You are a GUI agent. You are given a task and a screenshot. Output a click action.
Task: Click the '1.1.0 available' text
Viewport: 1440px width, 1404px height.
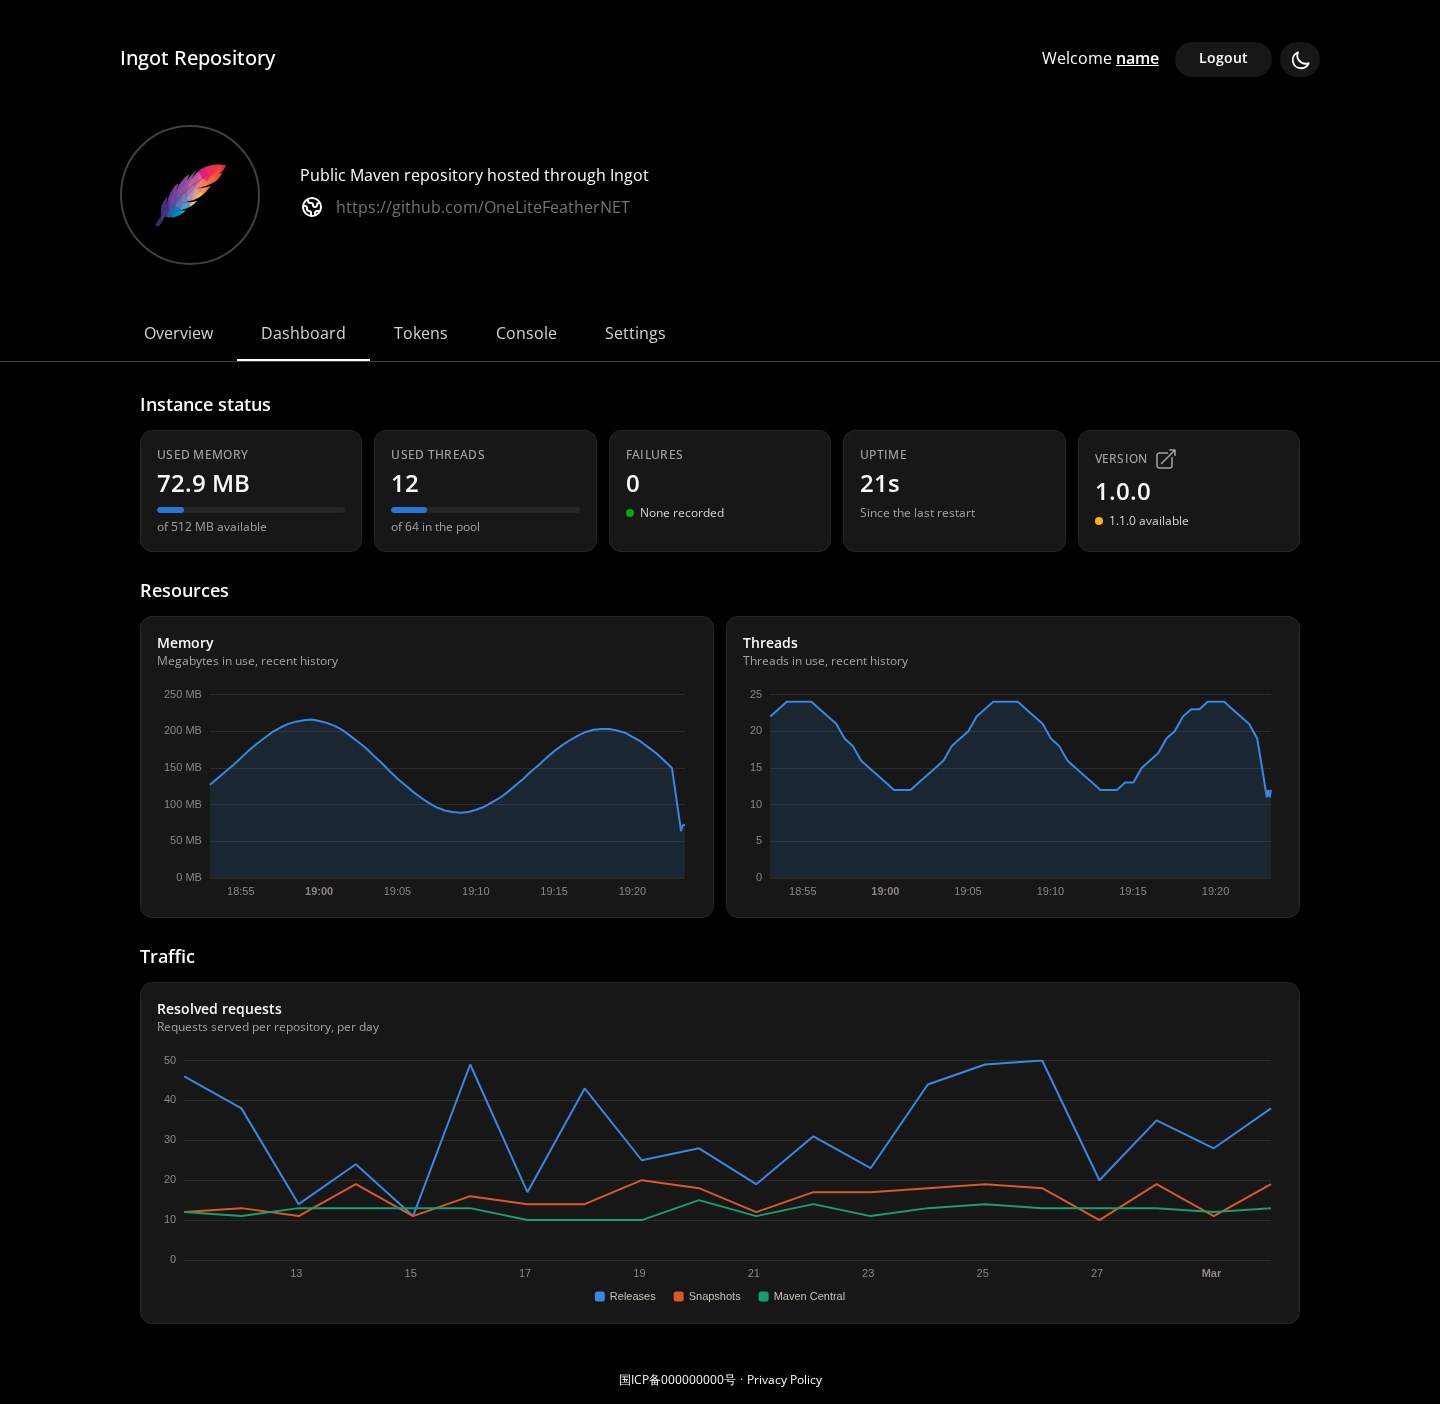1149,521
